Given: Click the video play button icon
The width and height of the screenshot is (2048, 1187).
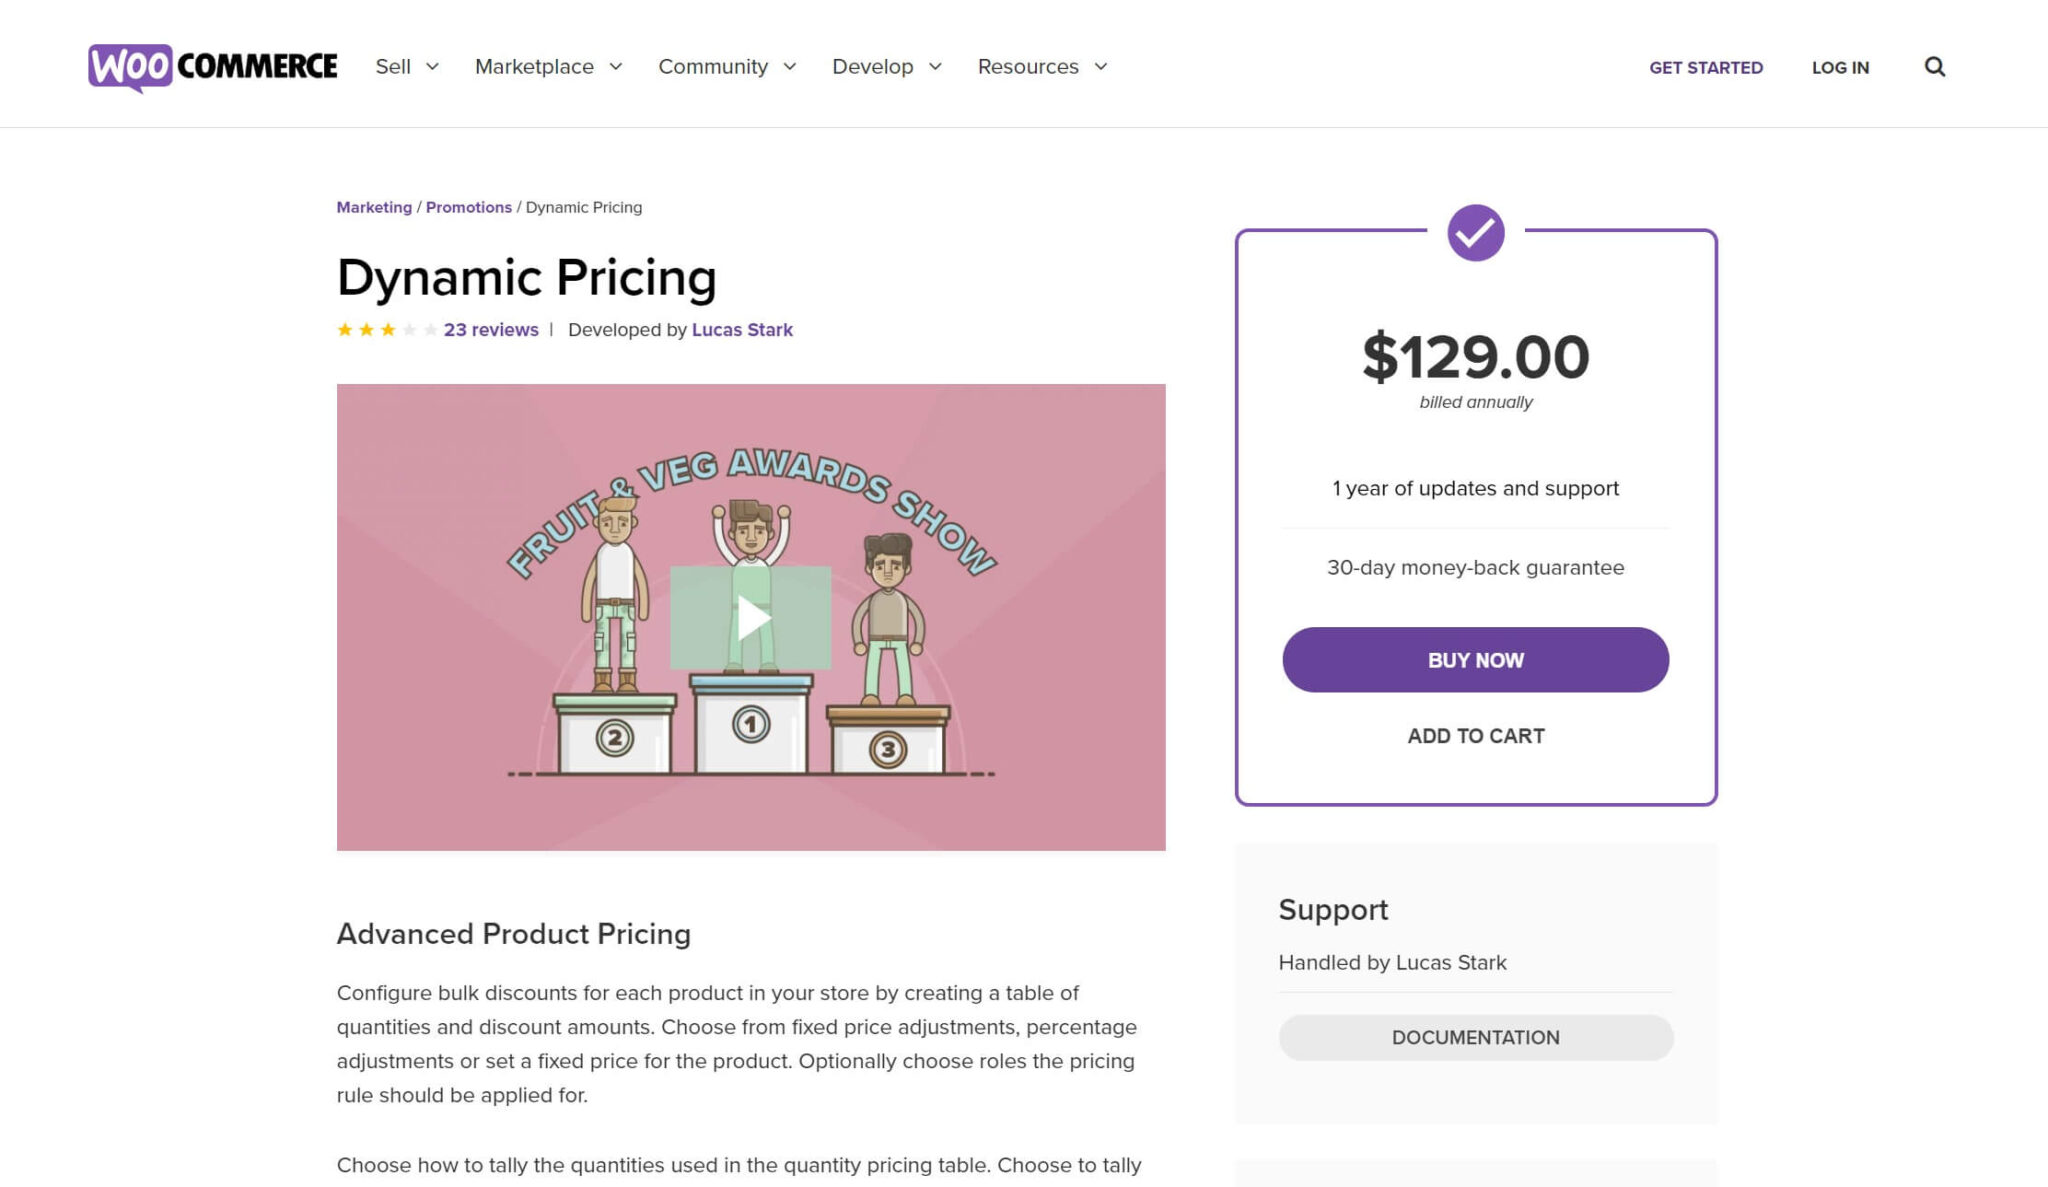Looking at the screenshot, I should (x=751, y=618).
